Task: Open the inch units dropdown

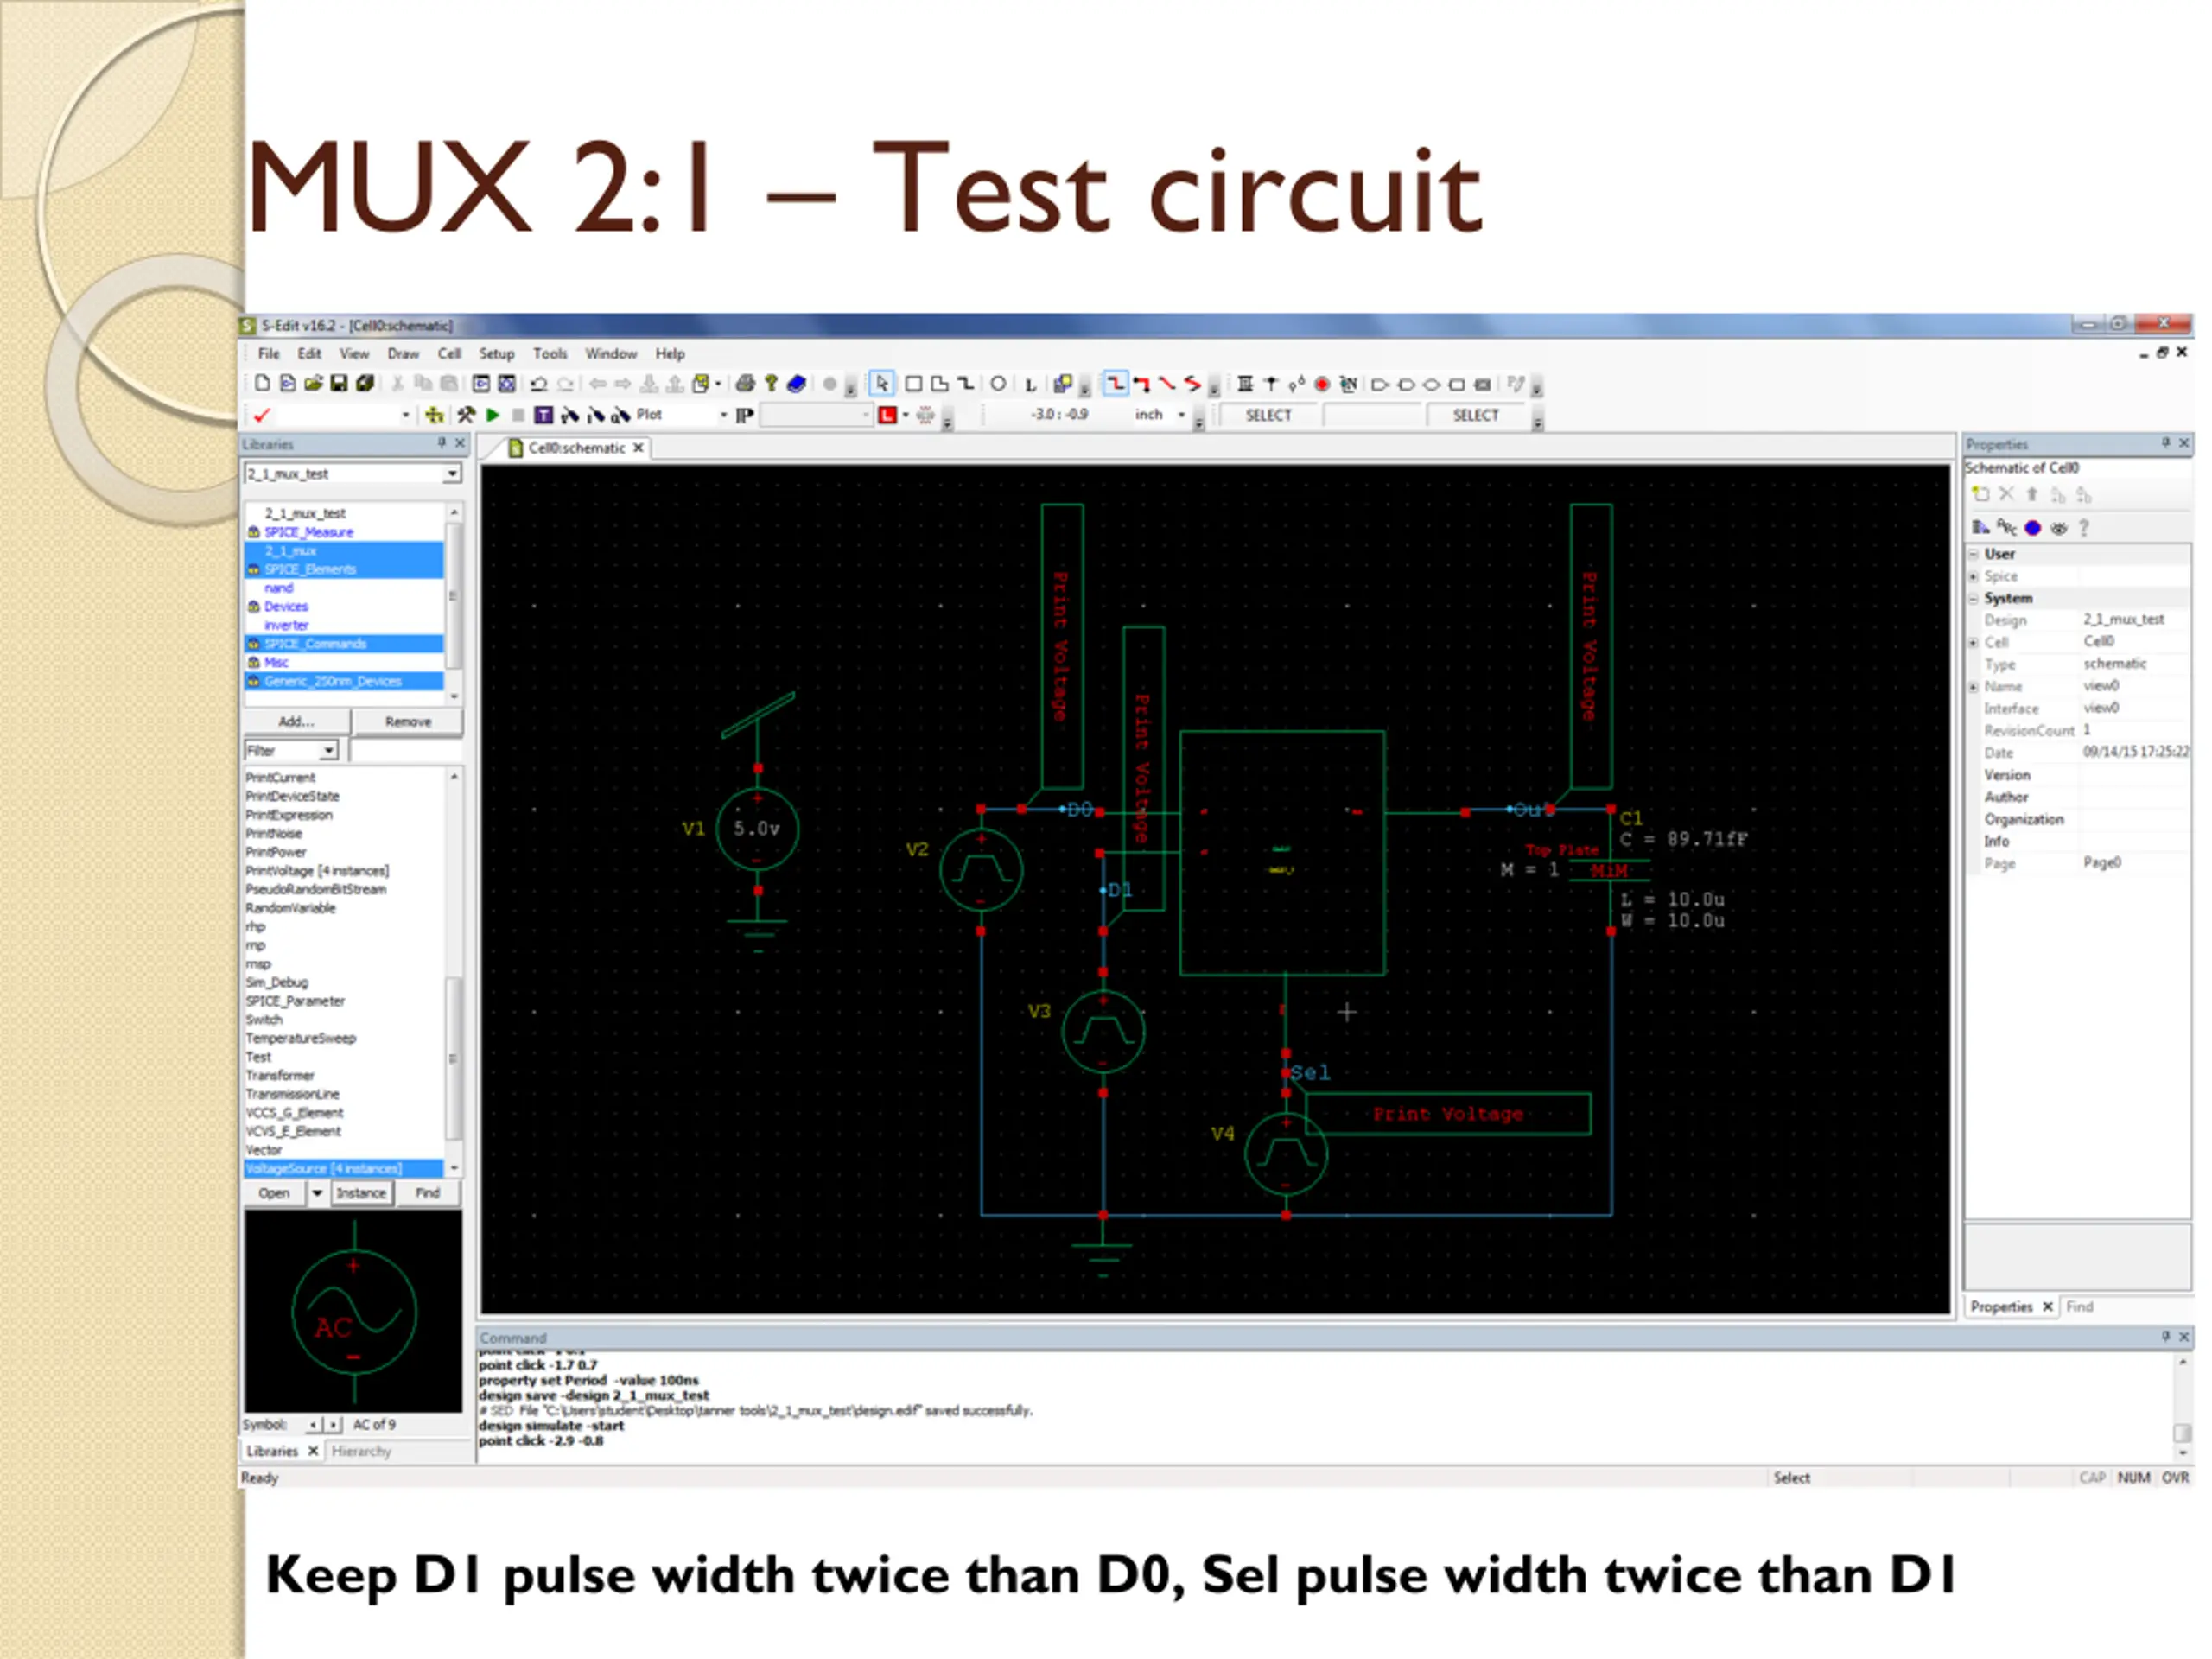Action: tap(1181, 415)
